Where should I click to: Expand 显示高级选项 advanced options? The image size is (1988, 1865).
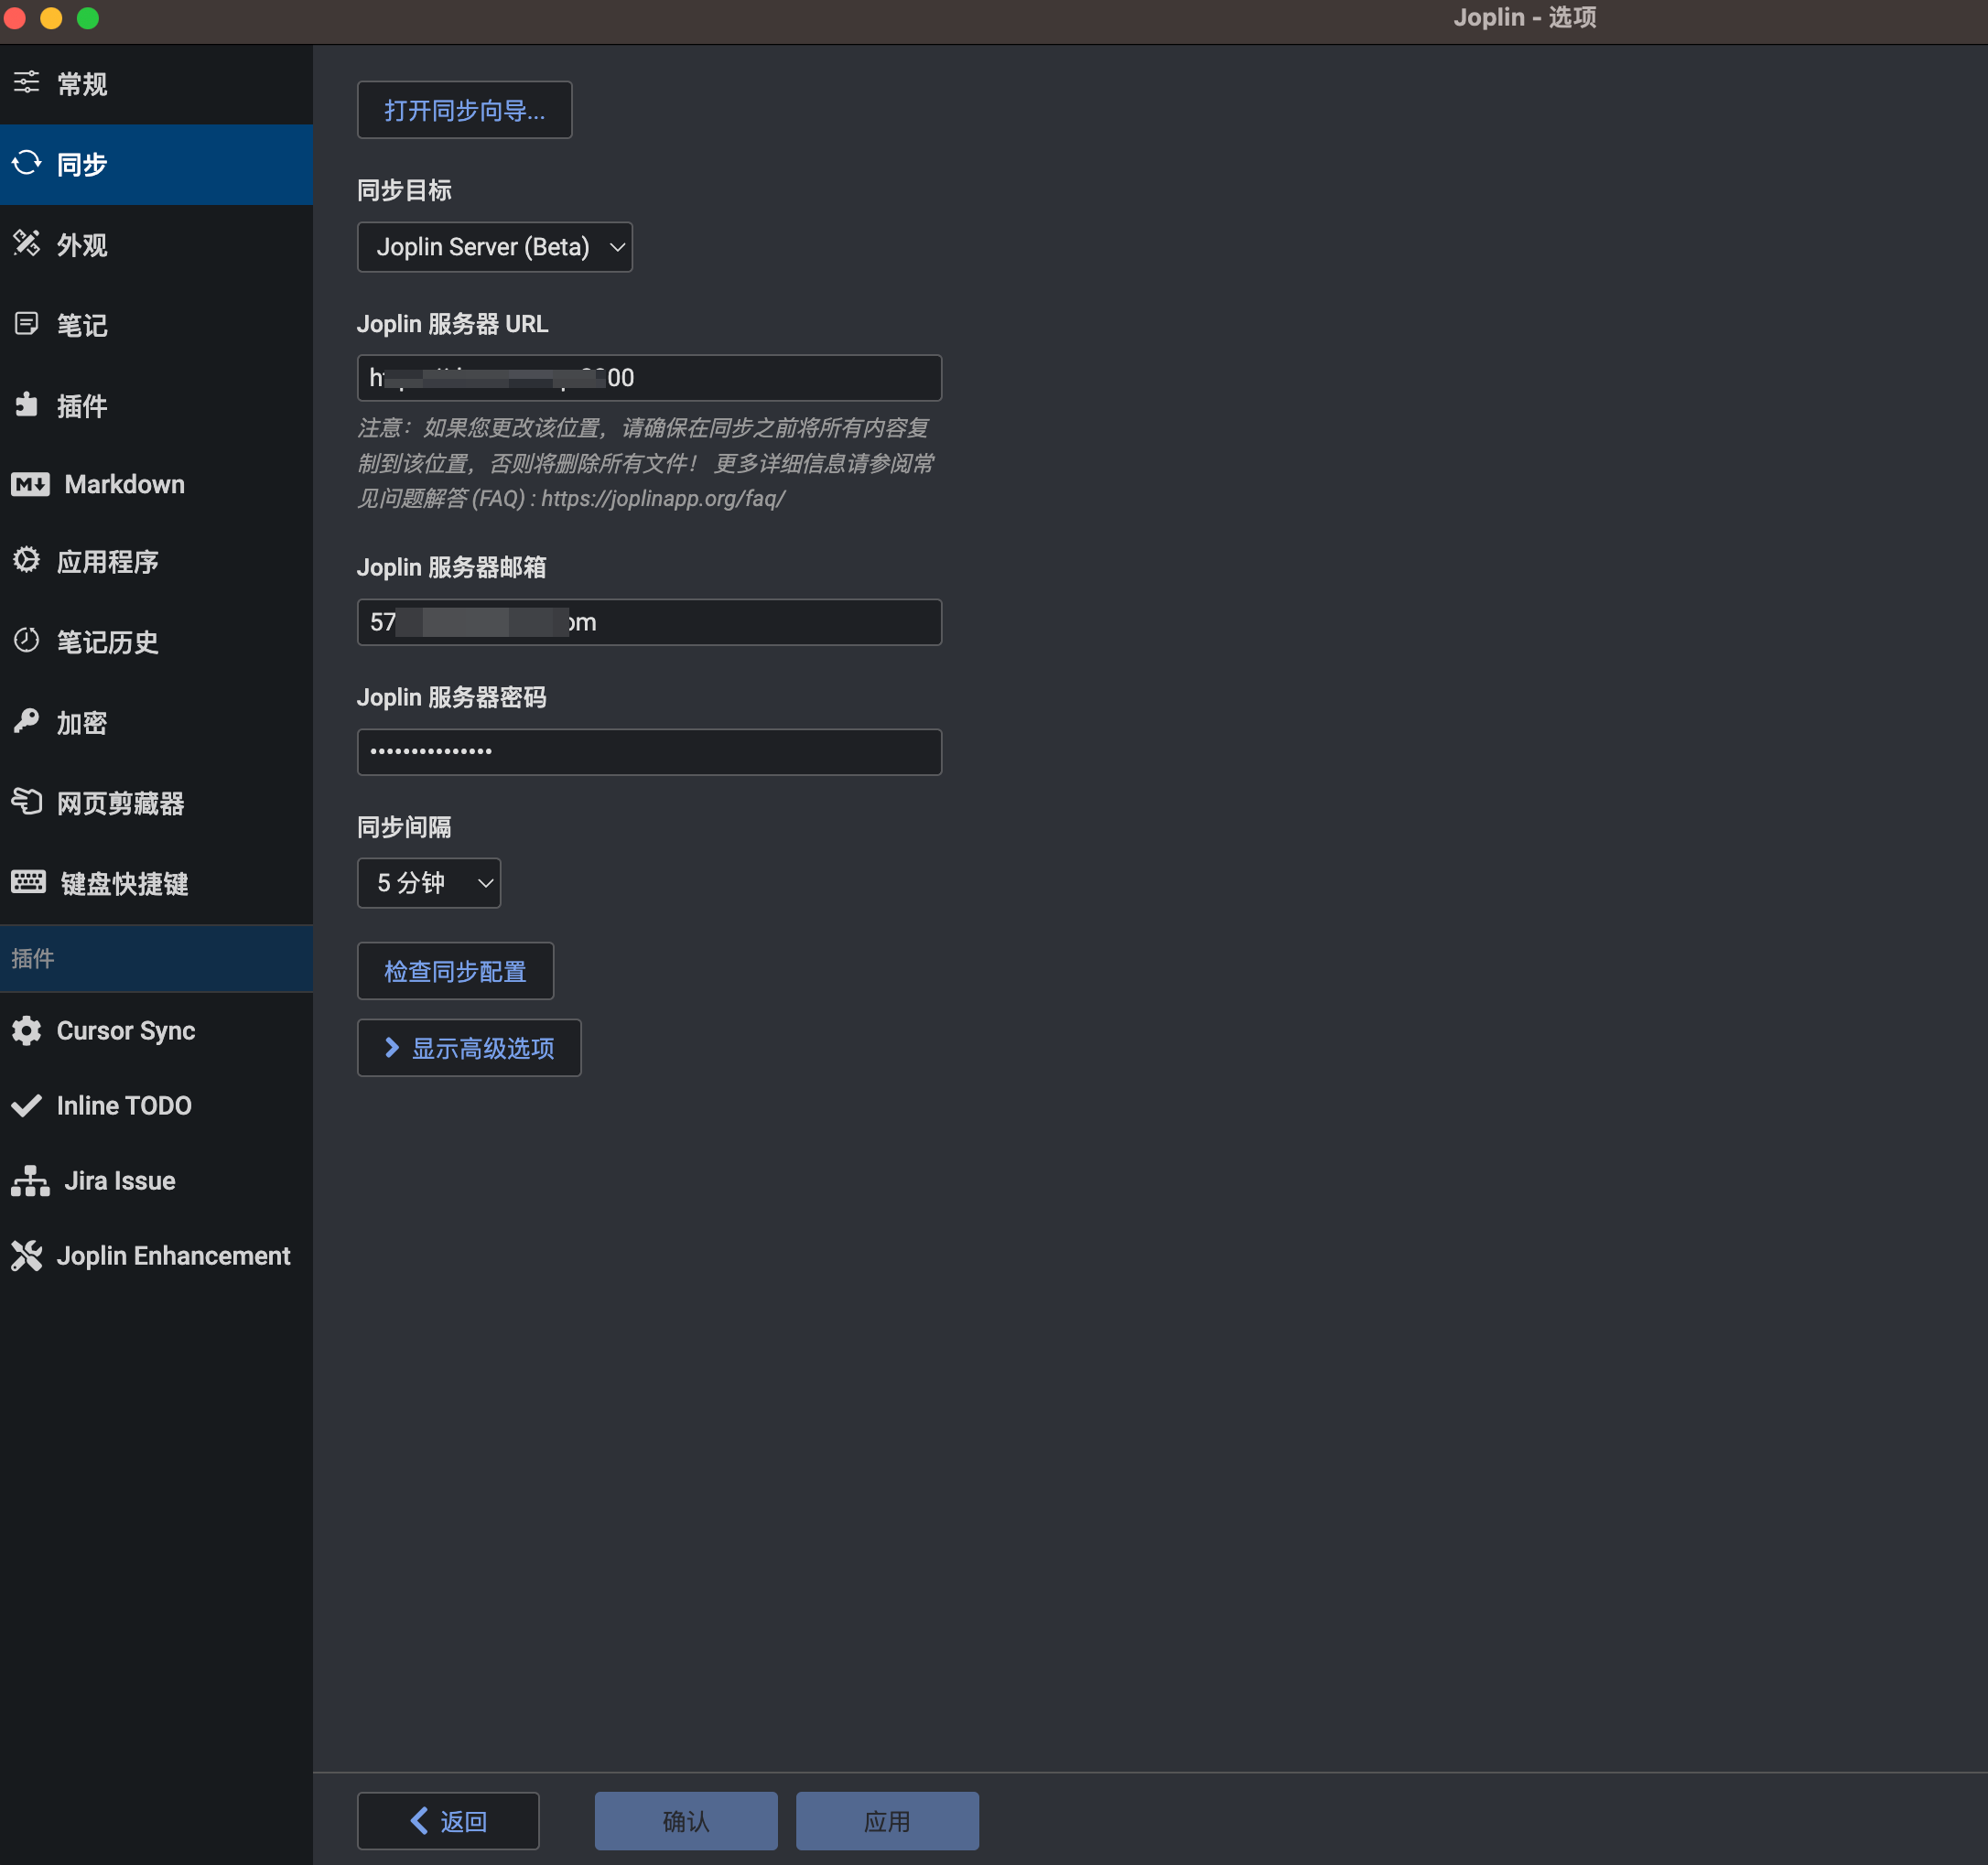469,1048
